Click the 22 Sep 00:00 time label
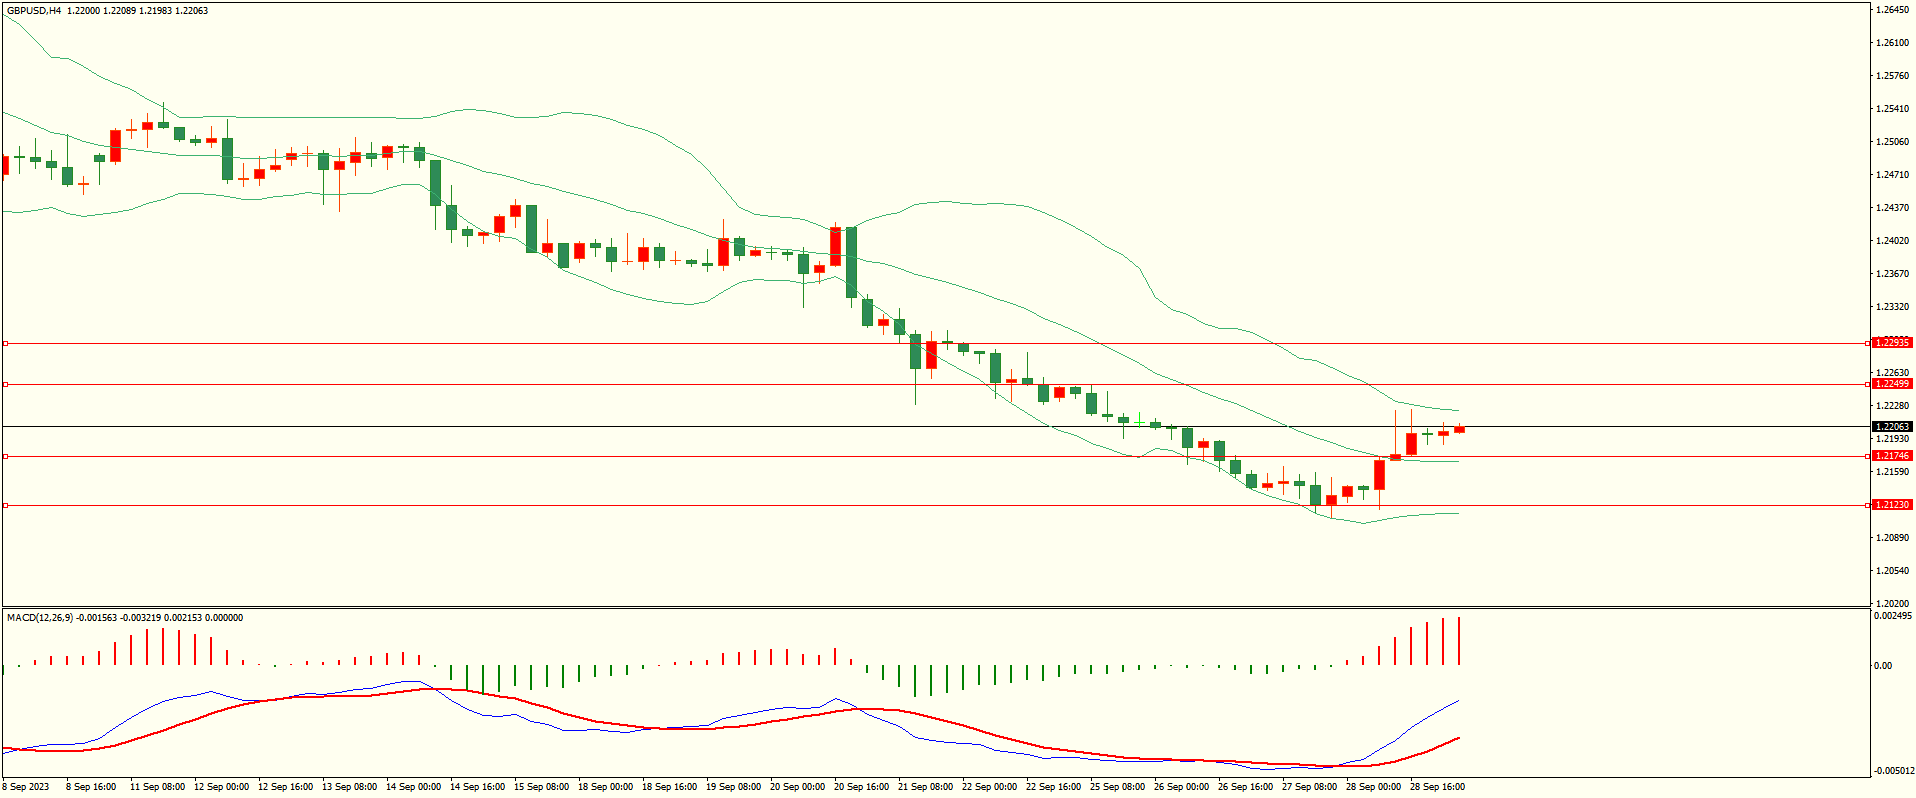 pyautogui.click(x=989, y=787)
